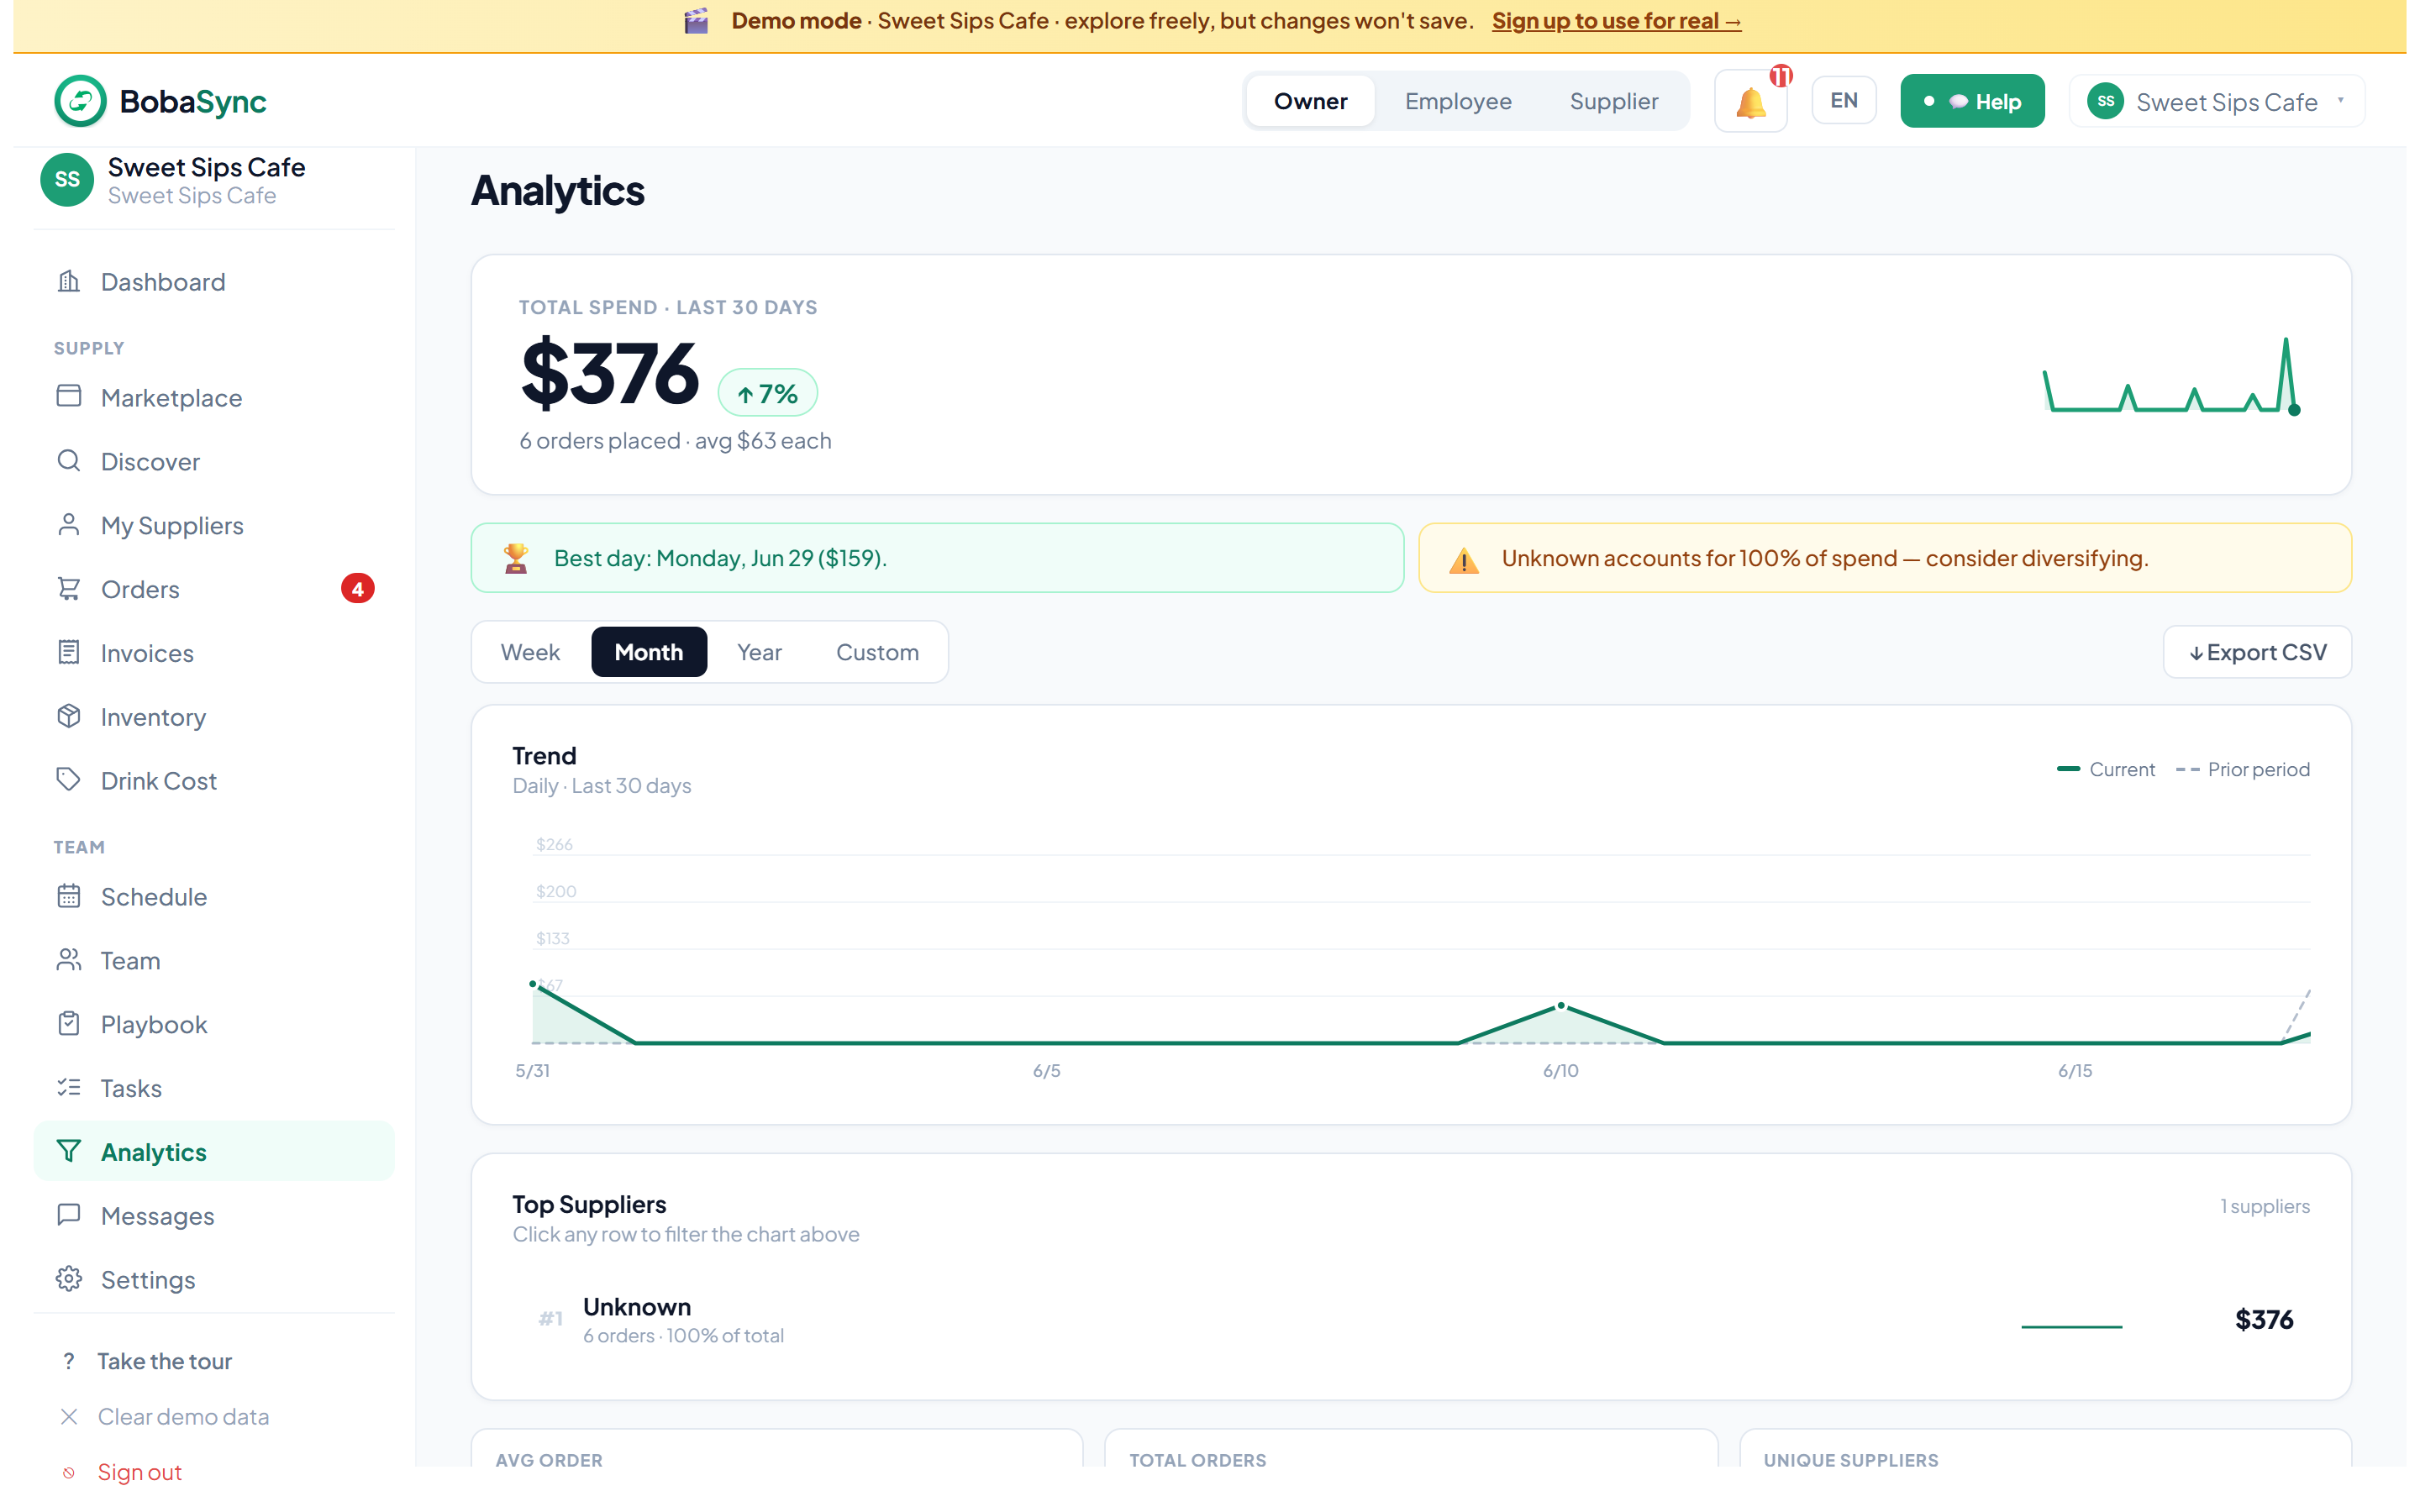
Task: Click Unknown supplier's $376 amount
Action: coord(2264,1320)
